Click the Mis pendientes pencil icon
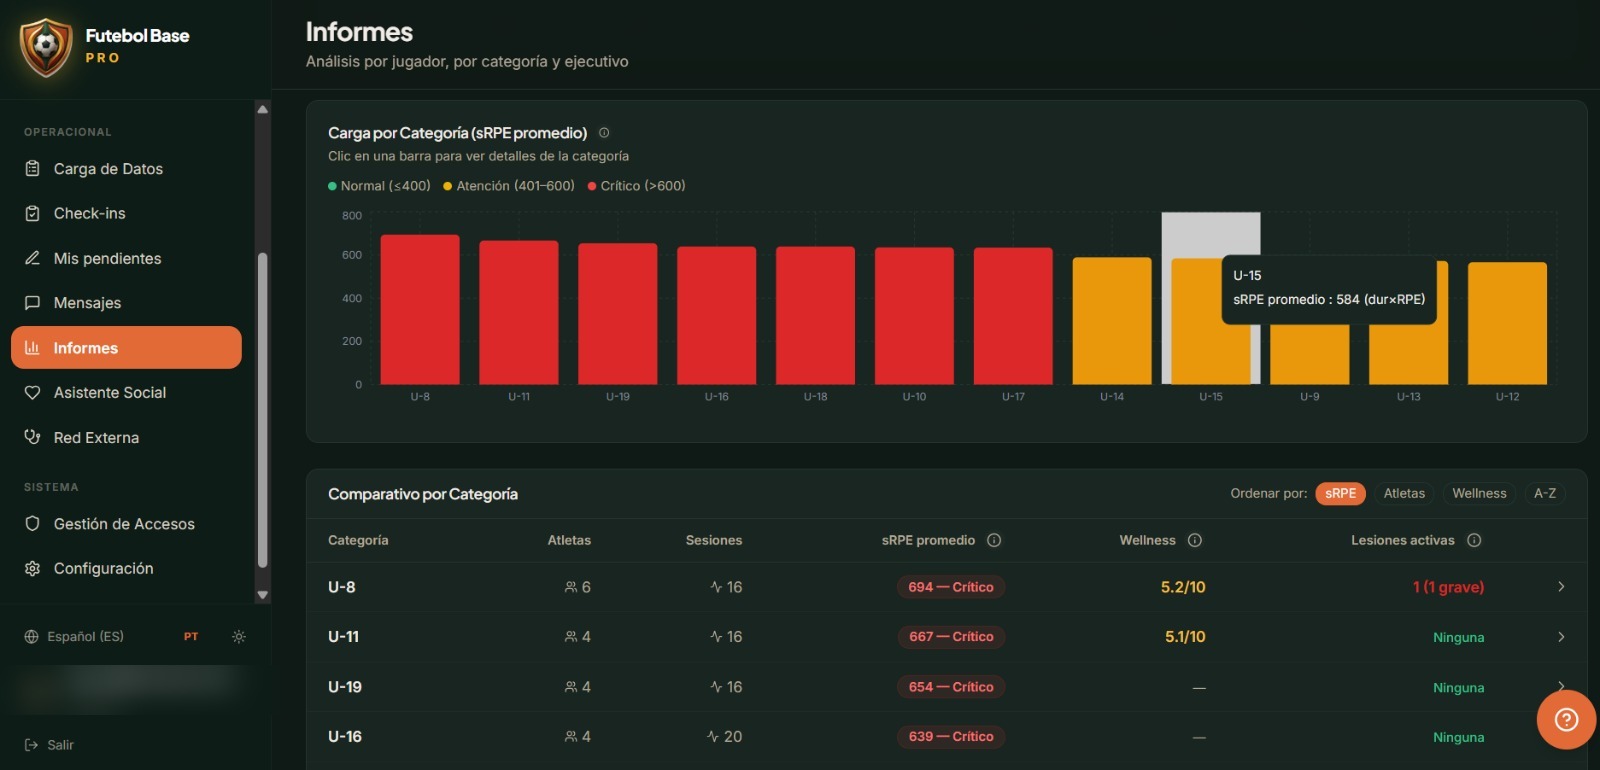This screenshot has width=1600, height=770. [32, 258]
